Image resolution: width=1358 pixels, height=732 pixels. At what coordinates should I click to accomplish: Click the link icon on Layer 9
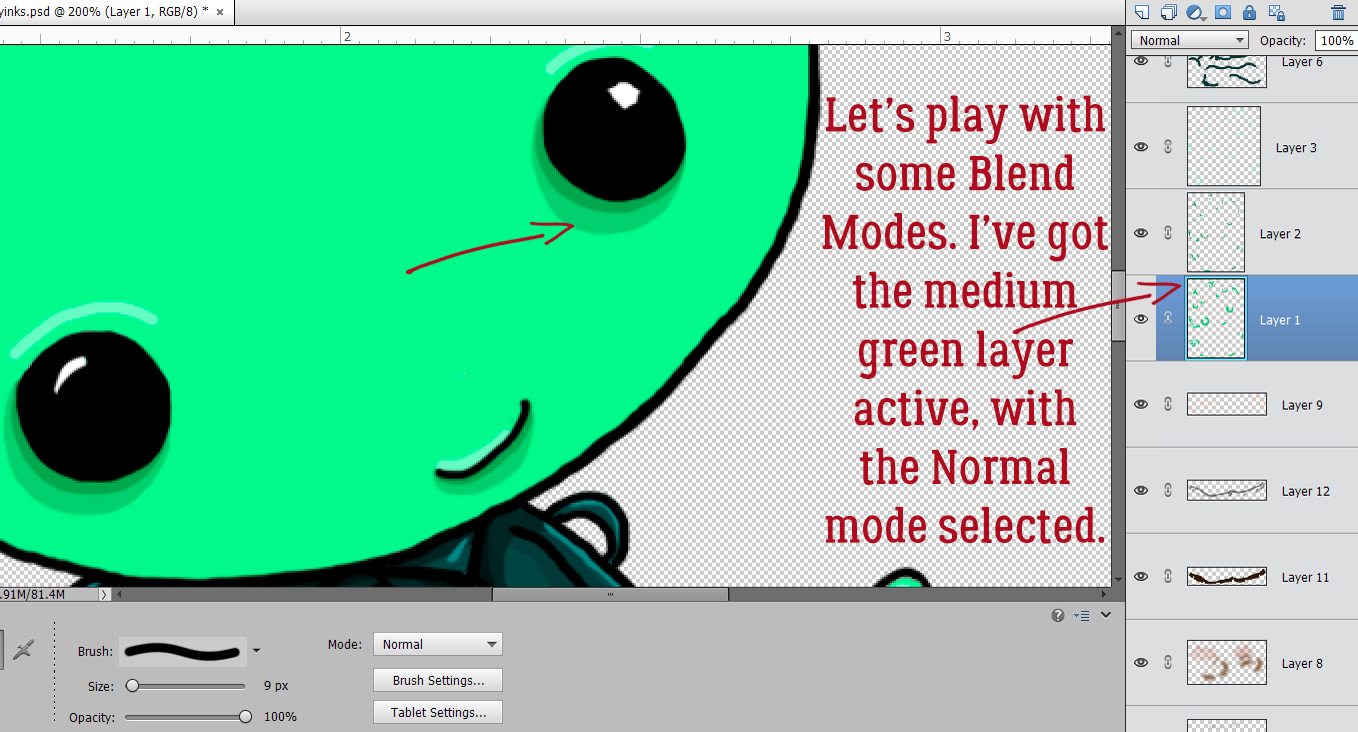1167,405
